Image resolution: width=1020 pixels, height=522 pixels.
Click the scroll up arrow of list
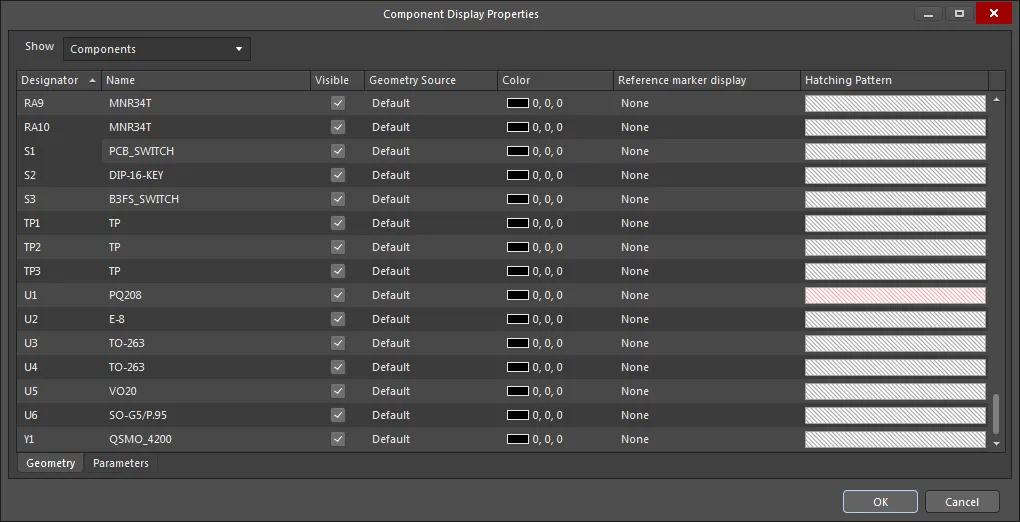coord(997,100)
